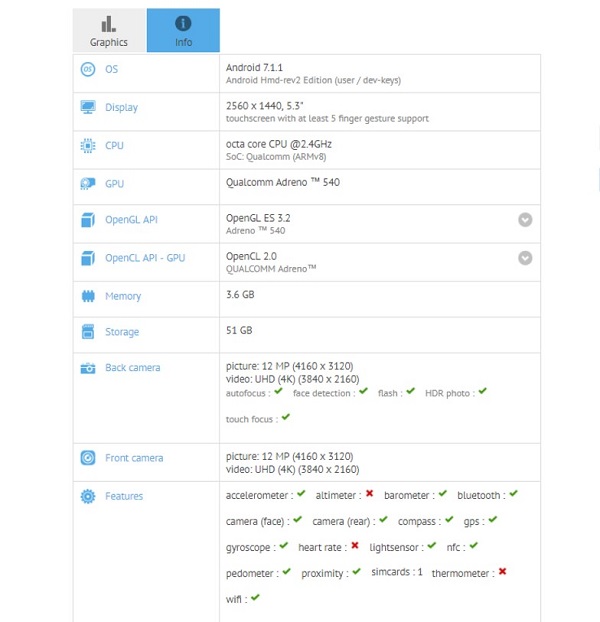
Task: Expand the OpenGL ES 3.2 details chevron
Action: pyautogui.click(x=525, y=219)
